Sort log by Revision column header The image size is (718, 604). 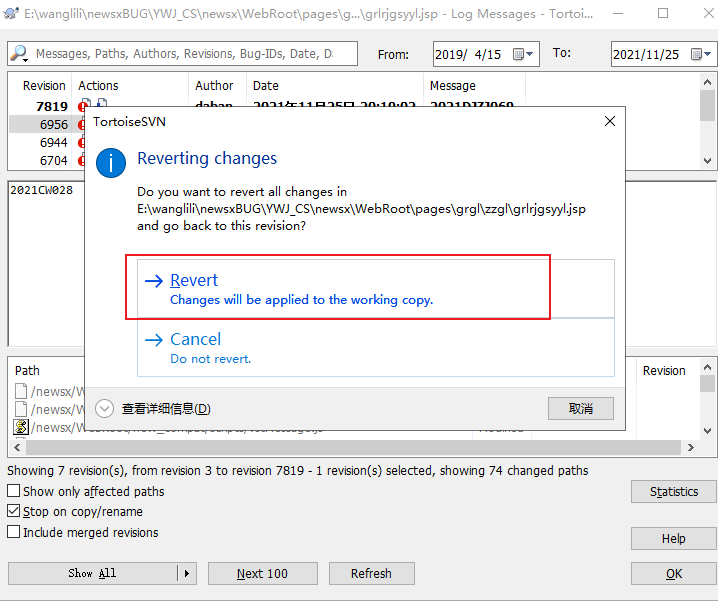coord(44,86)
